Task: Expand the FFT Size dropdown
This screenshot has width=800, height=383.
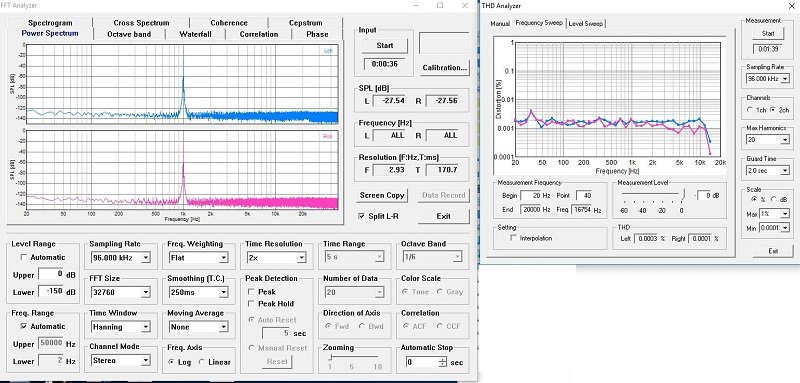Action: 146,292
